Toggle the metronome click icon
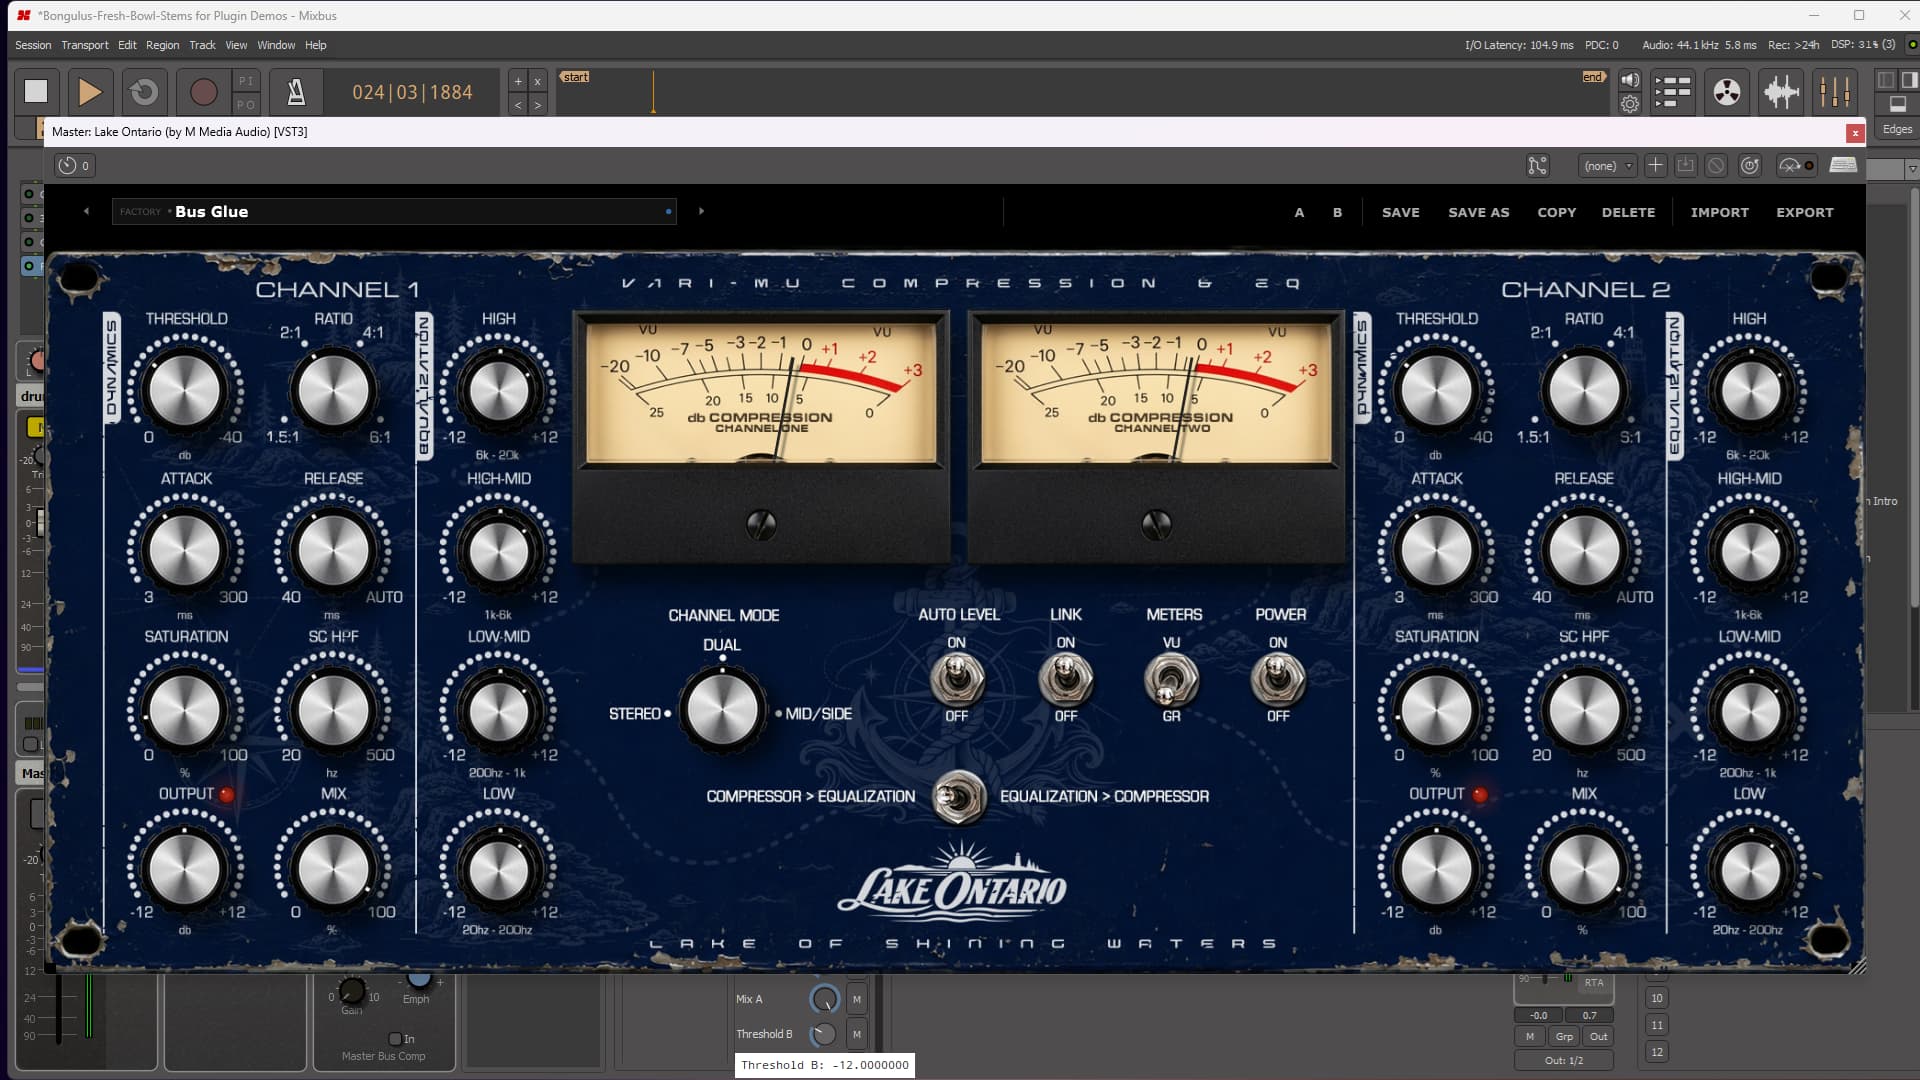This screenshot has height=1080, width=1920. pyautogui.click(x=296, y=92)
